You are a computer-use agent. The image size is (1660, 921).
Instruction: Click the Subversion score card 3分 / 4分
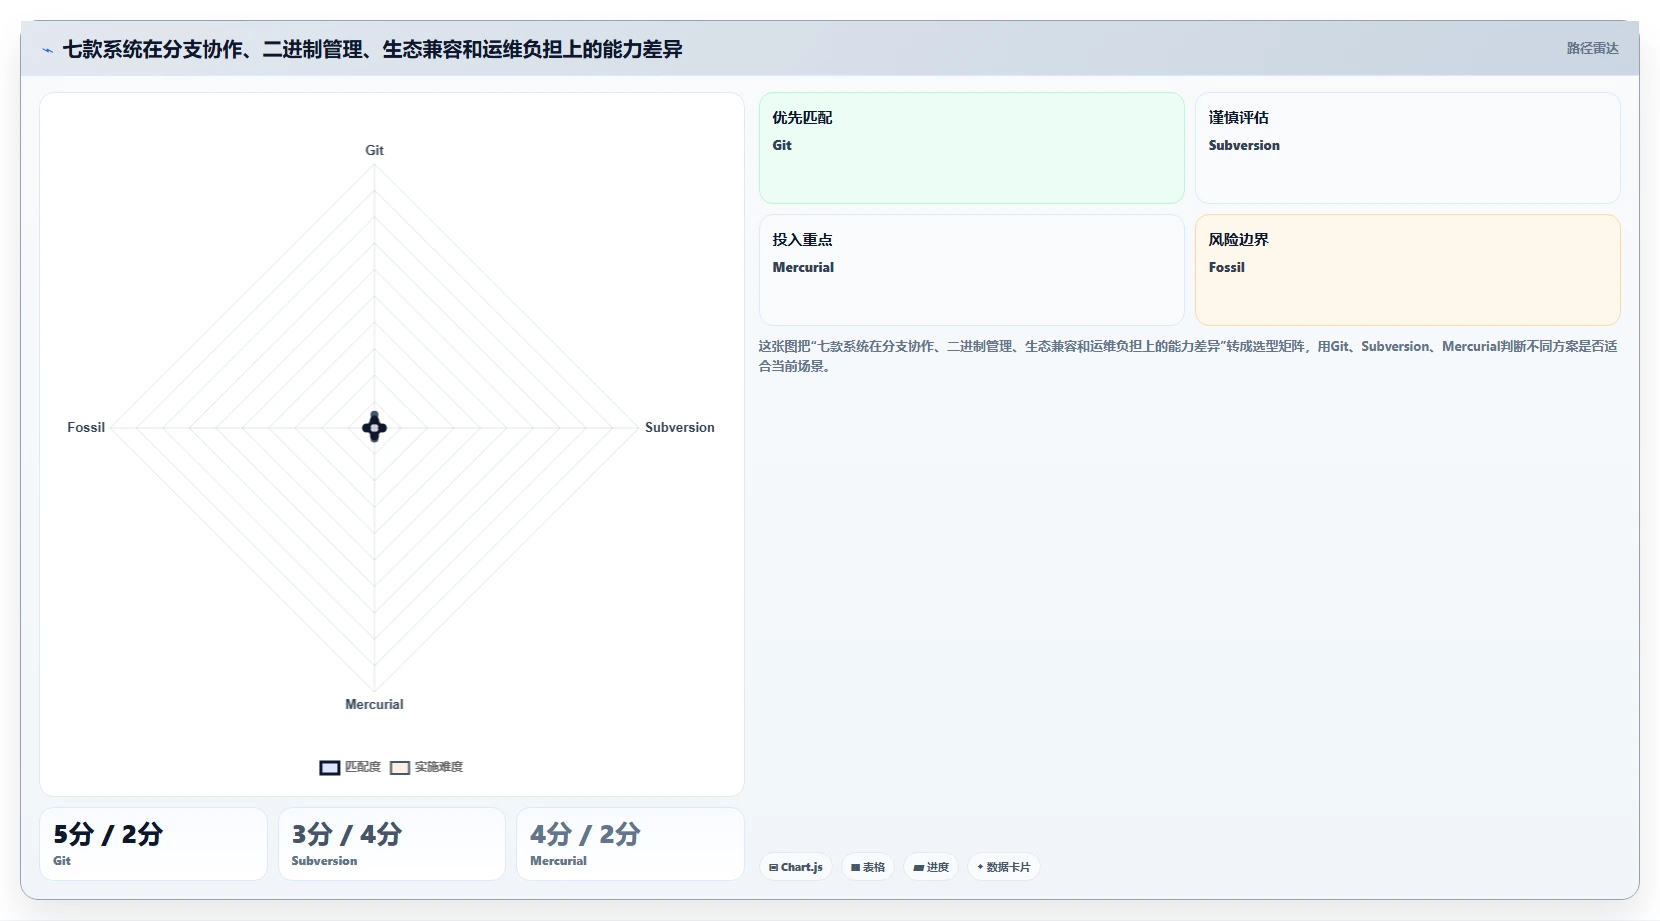tap(391, 844)
